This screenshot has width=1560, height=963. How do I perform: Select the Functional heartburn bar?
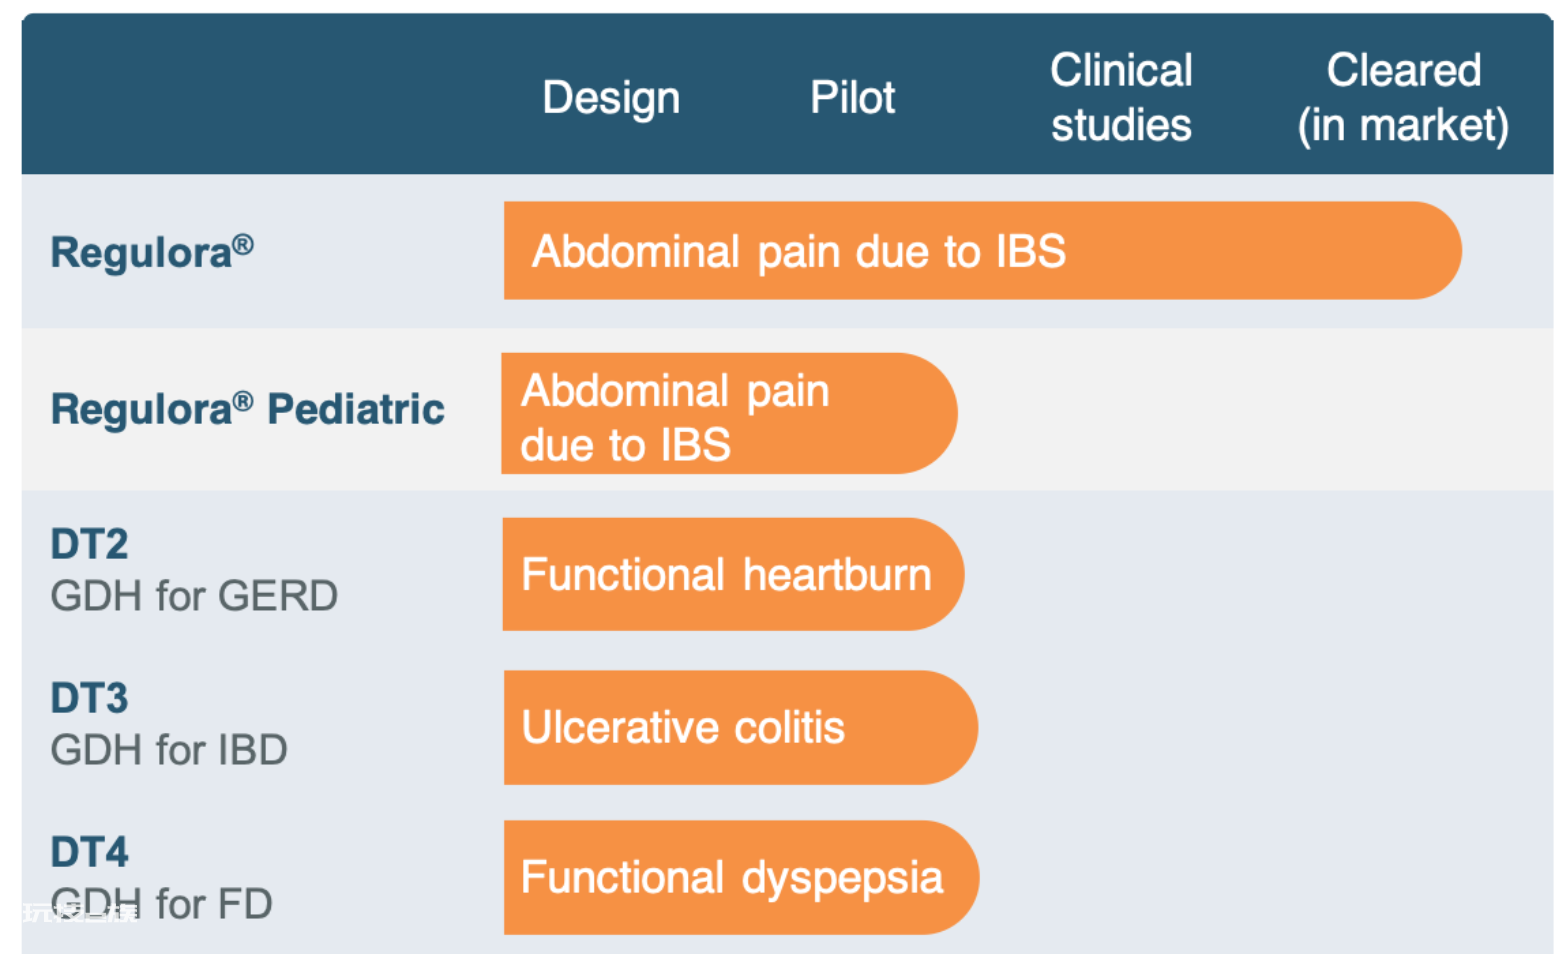click(733, 574)
